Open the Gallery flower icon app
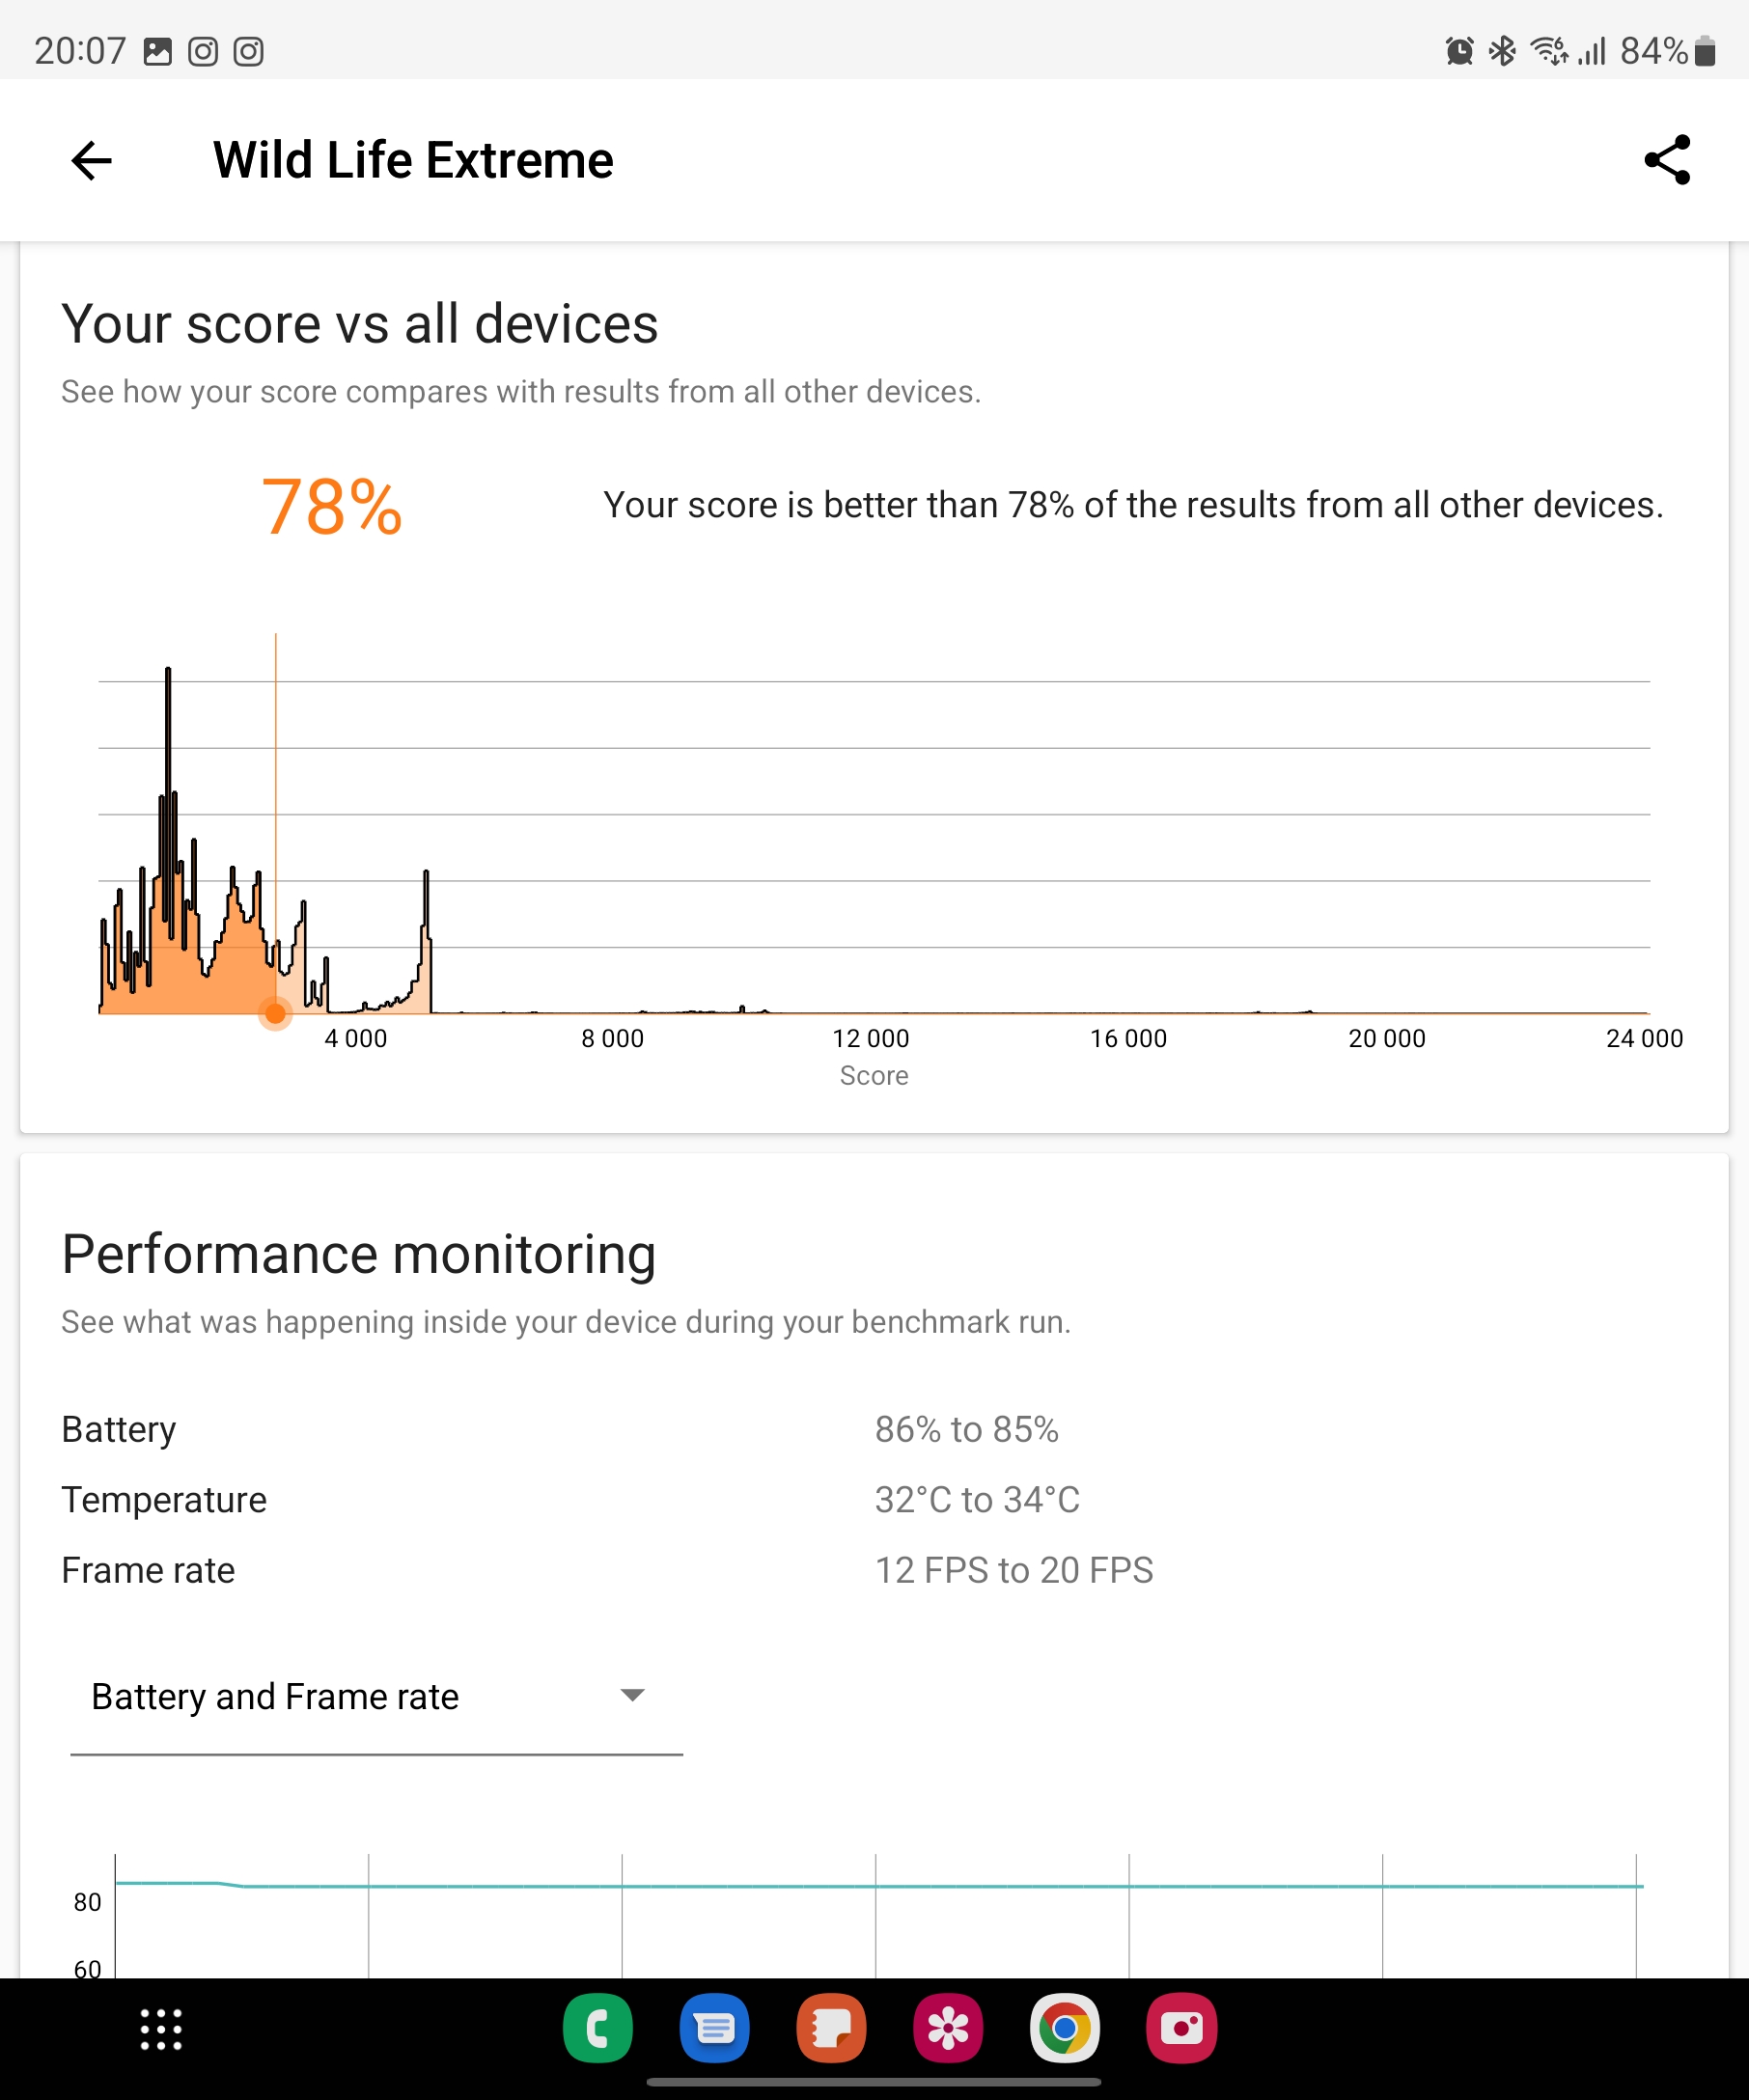Image resolution: width=1749 pixels, height=2100 pixels. click(x=948, y=2028)
